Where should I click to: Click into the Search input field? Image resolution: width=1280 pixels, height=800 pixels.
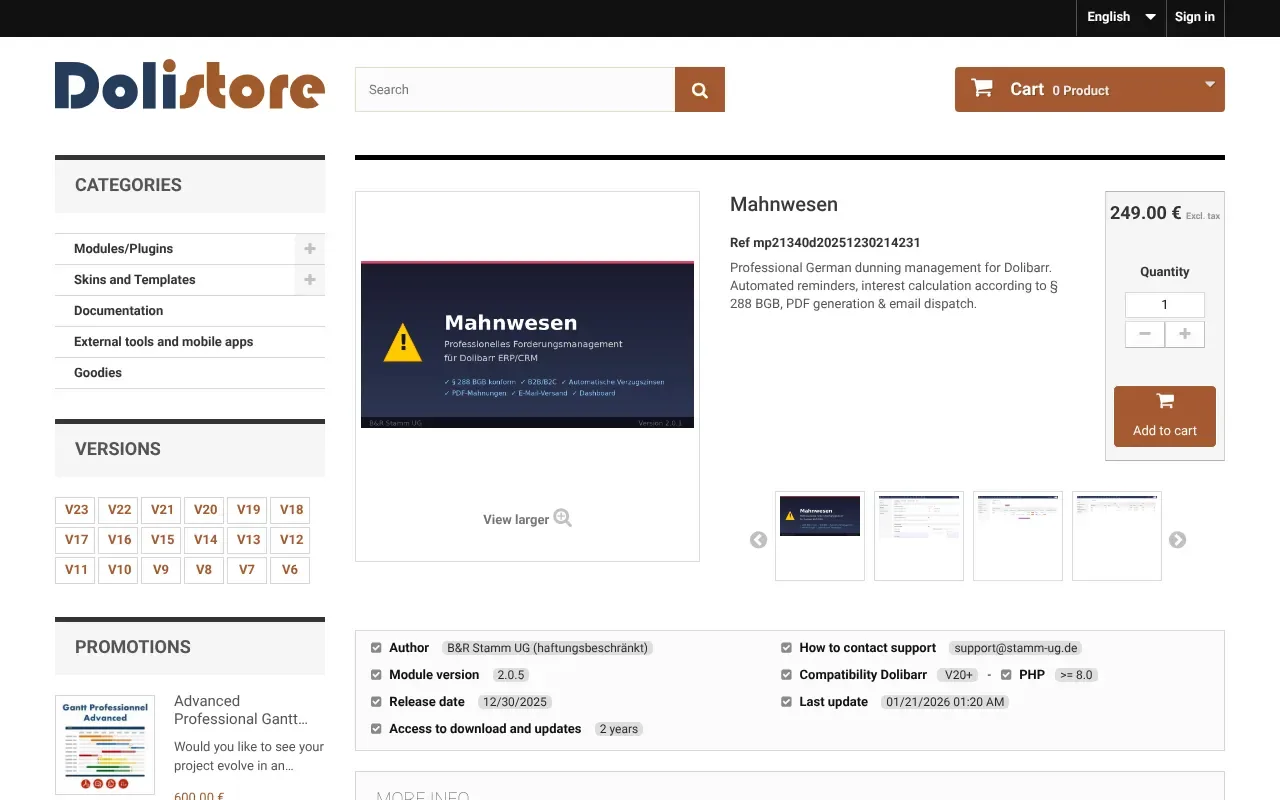coord(514,90)
